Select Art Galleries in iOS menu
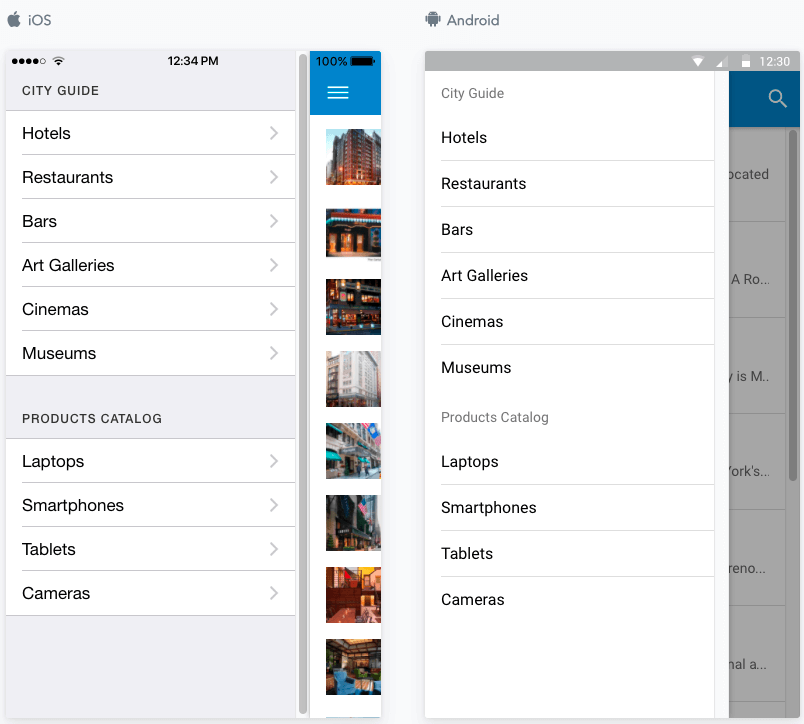 150,265
